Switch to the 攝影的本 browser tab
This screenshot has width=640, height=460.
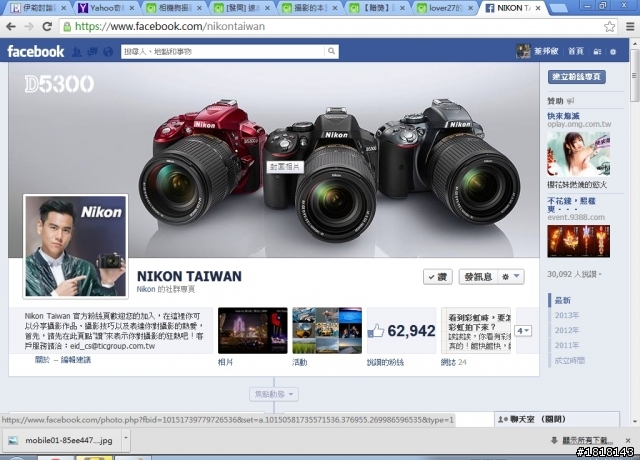click(309, 8)
